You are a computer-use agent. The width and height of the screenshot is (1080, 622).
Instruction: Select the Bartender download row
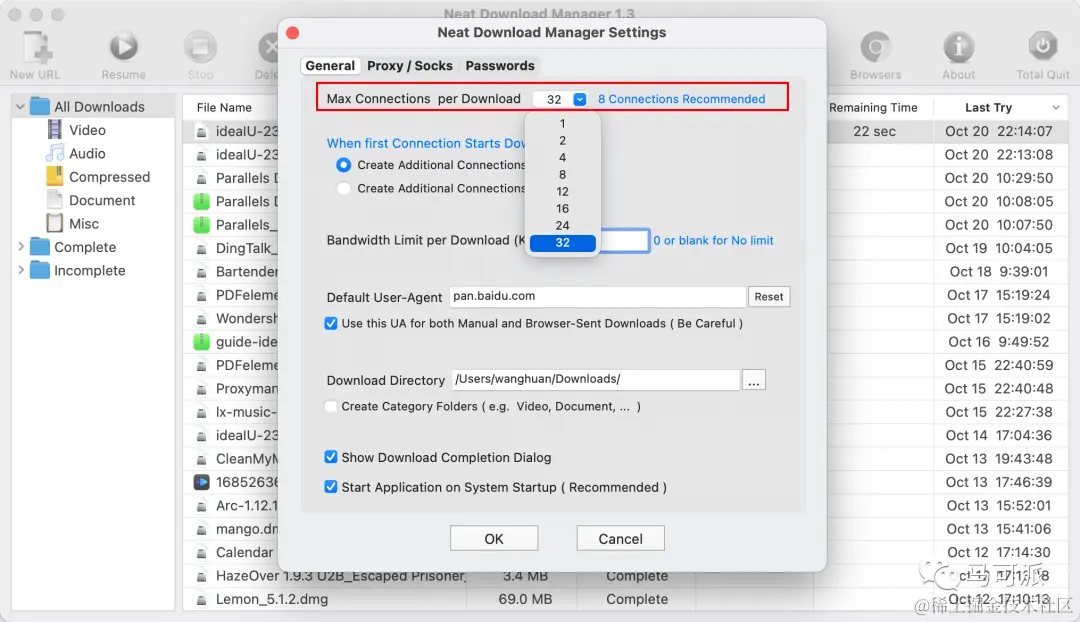coord(232,271)
